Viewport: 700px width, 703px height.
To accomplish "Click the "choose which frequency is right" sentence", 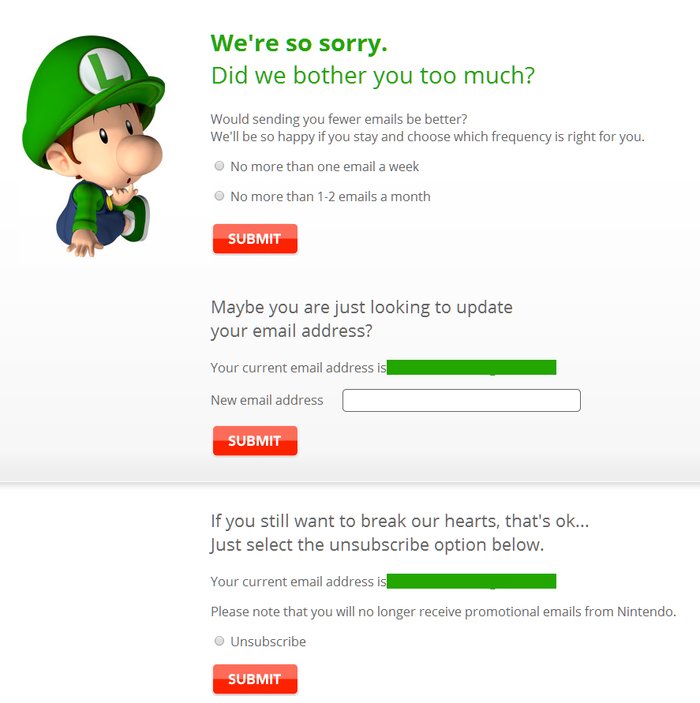I will [x=427, y=136].
